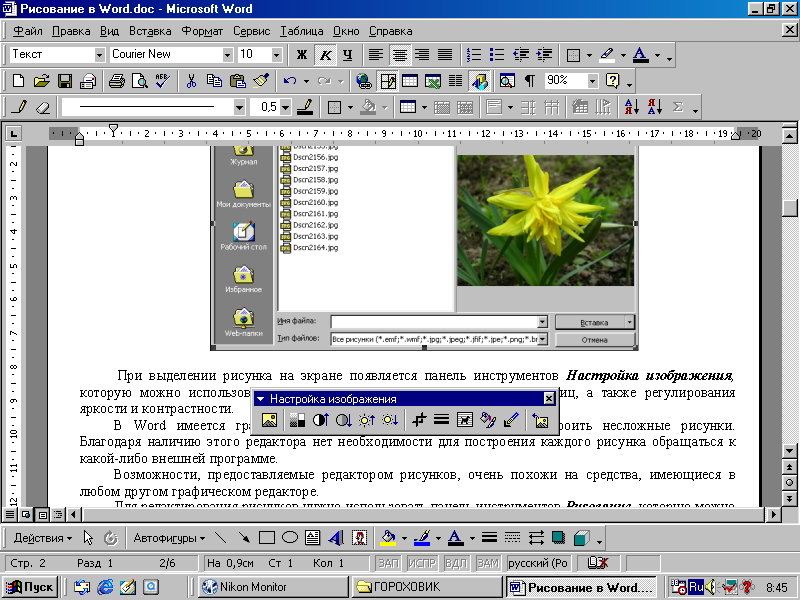Image resolution: width=800 pixels, height=600 pixels.
Task: Align text left
Action: 376,55
